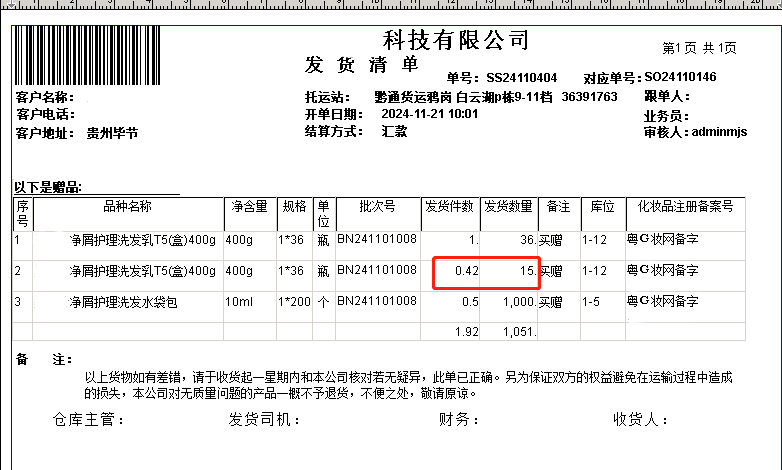Click the 第1页 共1页 page indicator

pos(699,48)
